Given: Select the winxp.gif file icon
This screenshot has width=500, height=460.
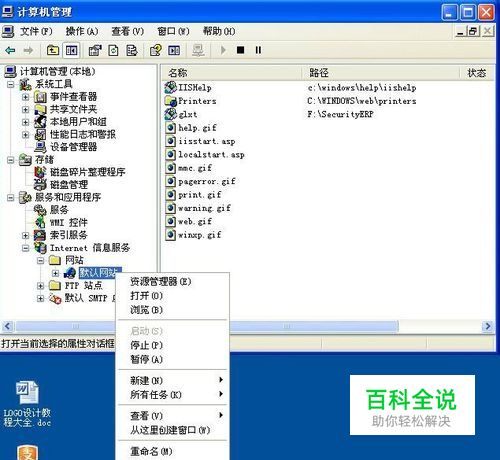Looking at the screenshot, I should coord(170,235).
